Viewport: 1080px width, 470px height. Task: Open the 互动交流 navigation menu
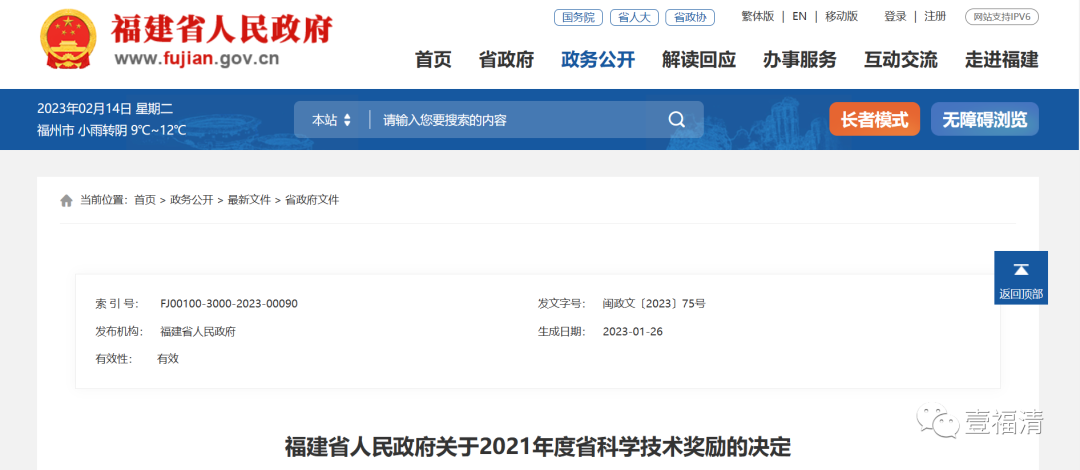900,60
